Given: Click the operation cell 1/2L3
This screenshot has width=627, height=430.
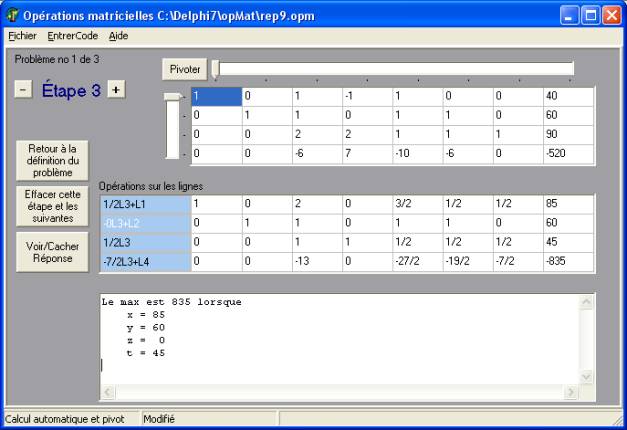Looking at the screenshot, I should [x=146, y=242].
